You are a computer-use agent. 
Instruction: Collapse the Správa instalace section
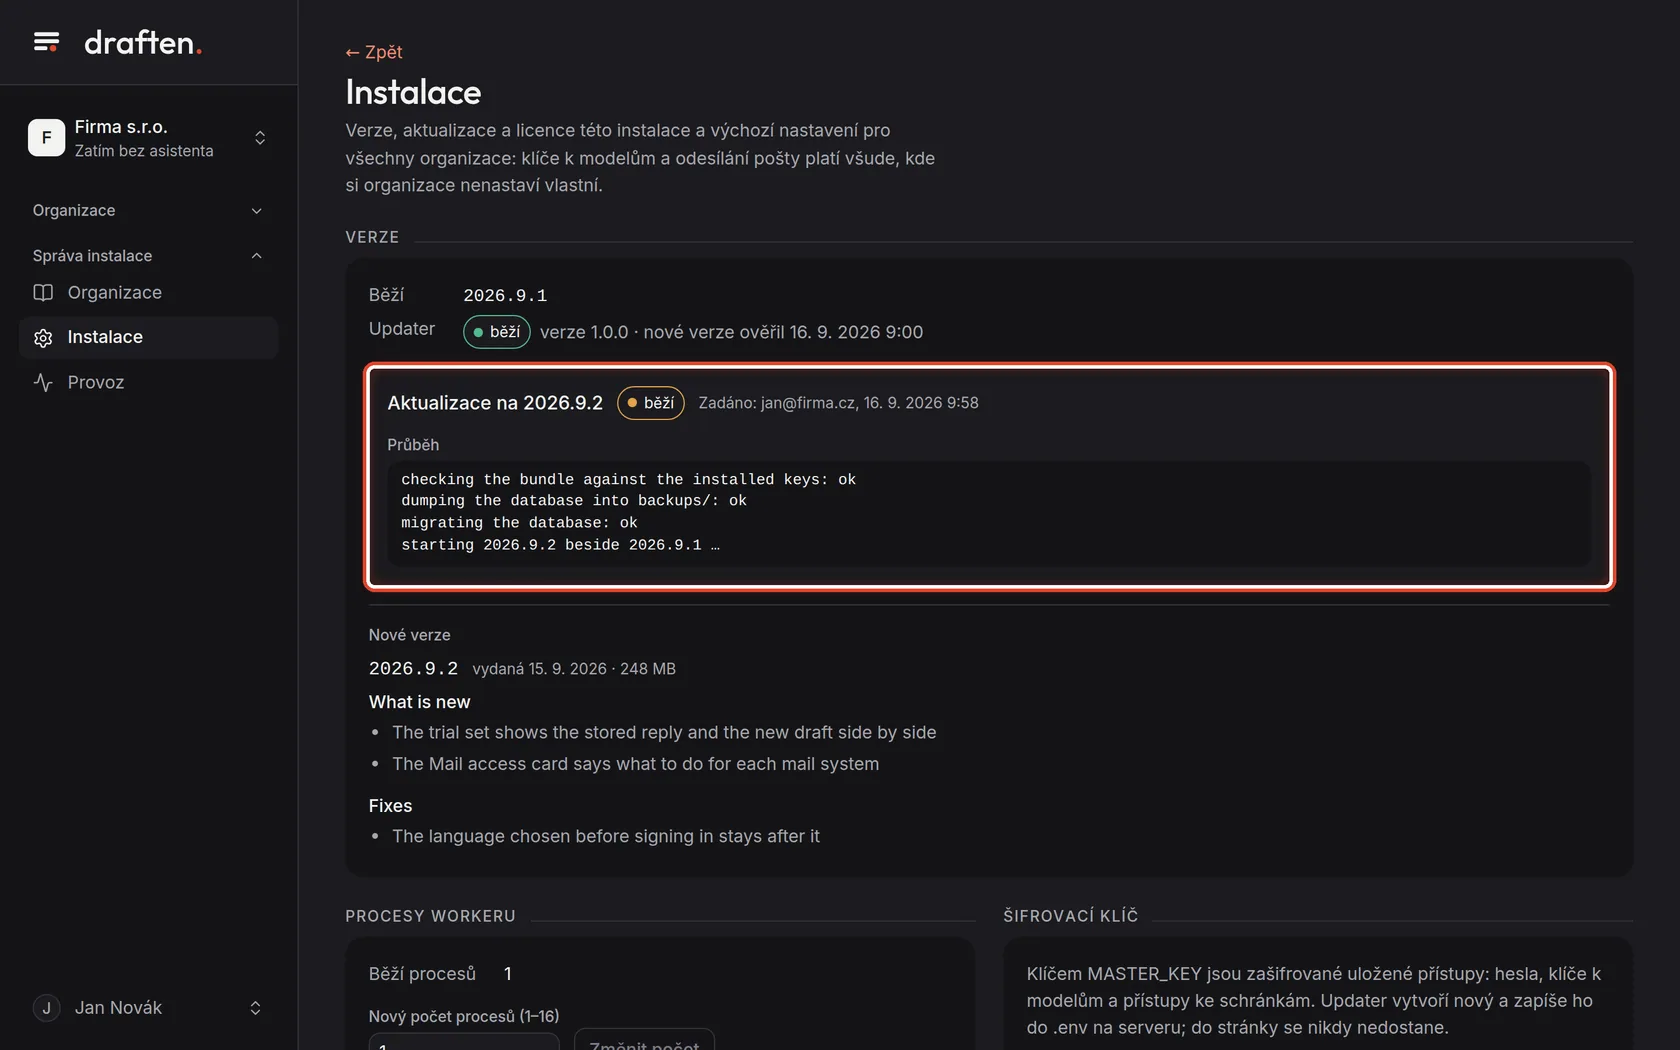coord(148,256)
